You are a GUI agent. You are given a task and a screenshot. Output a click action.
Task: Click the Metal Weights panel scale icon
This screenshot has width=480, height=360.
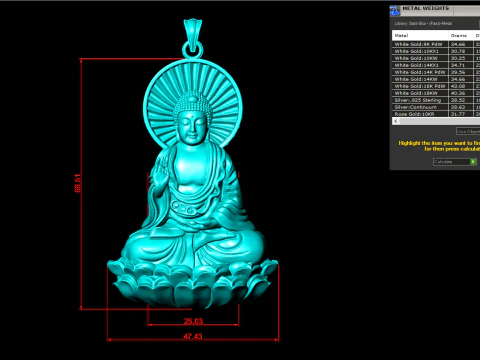pos(395,10)
